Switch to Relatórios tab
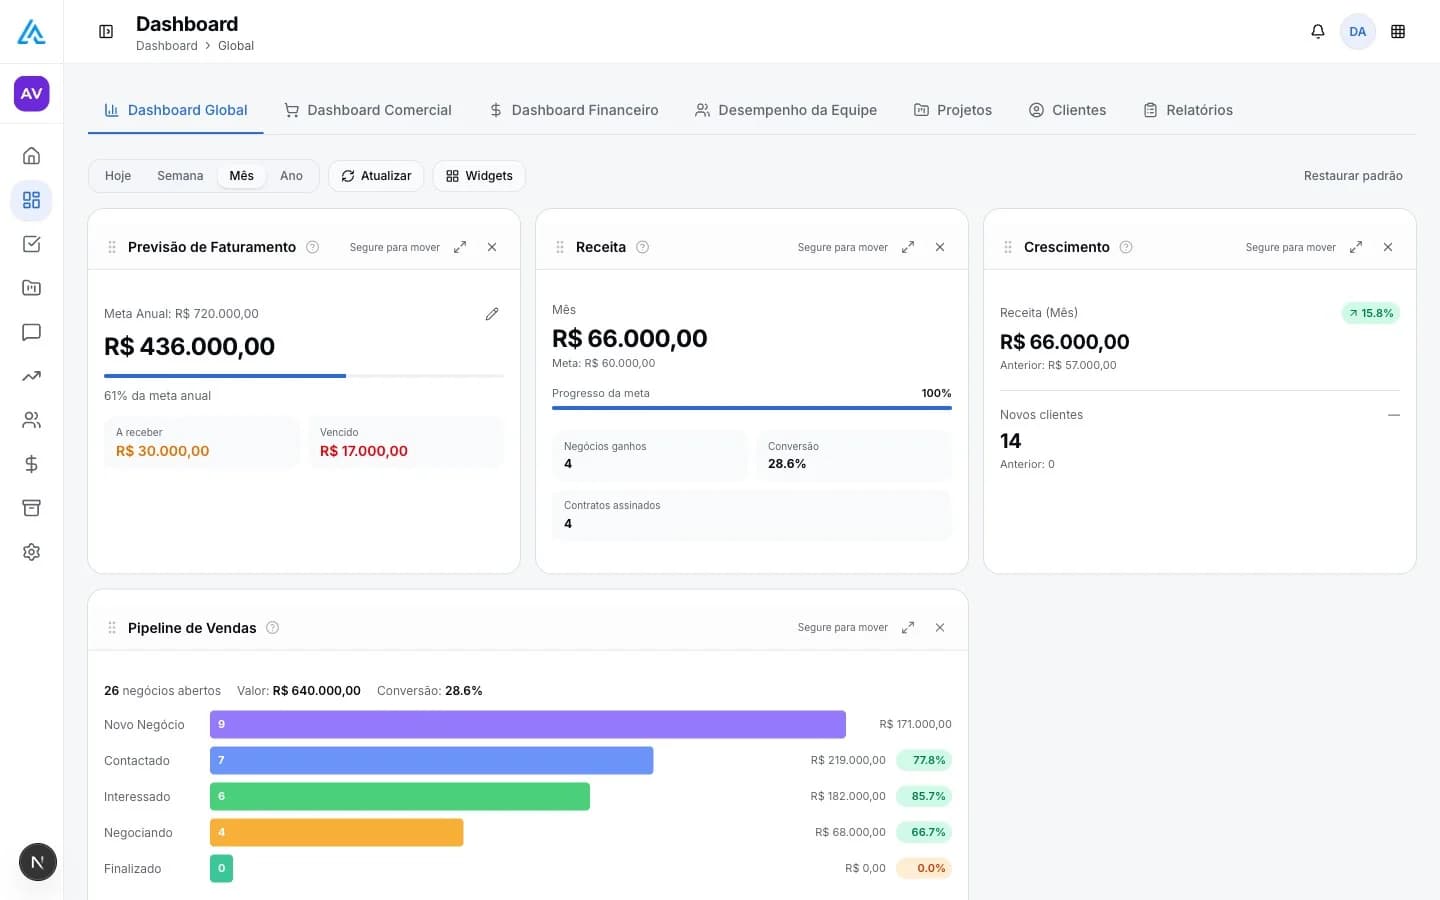Image resolution: width=1440 pixels, height=900 pixels. (1188, 110)
